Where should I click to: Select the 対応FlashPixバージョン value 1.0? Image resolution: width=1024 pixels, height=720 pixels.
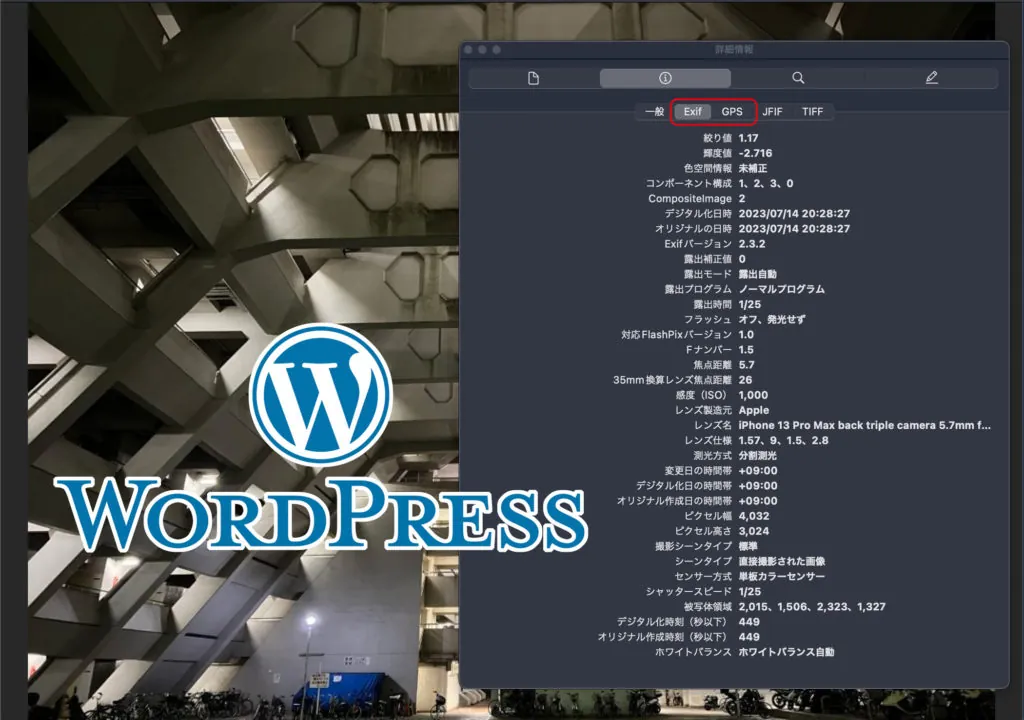[746, 335]
